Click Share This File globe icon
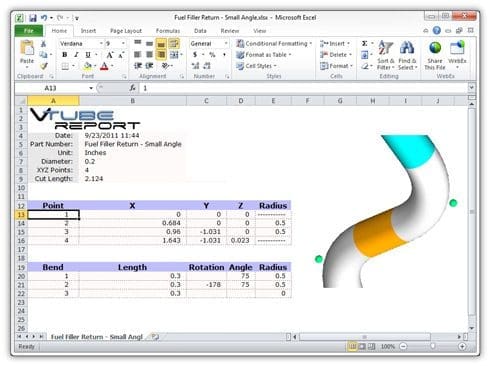The image size is (490, 366). 435,55
